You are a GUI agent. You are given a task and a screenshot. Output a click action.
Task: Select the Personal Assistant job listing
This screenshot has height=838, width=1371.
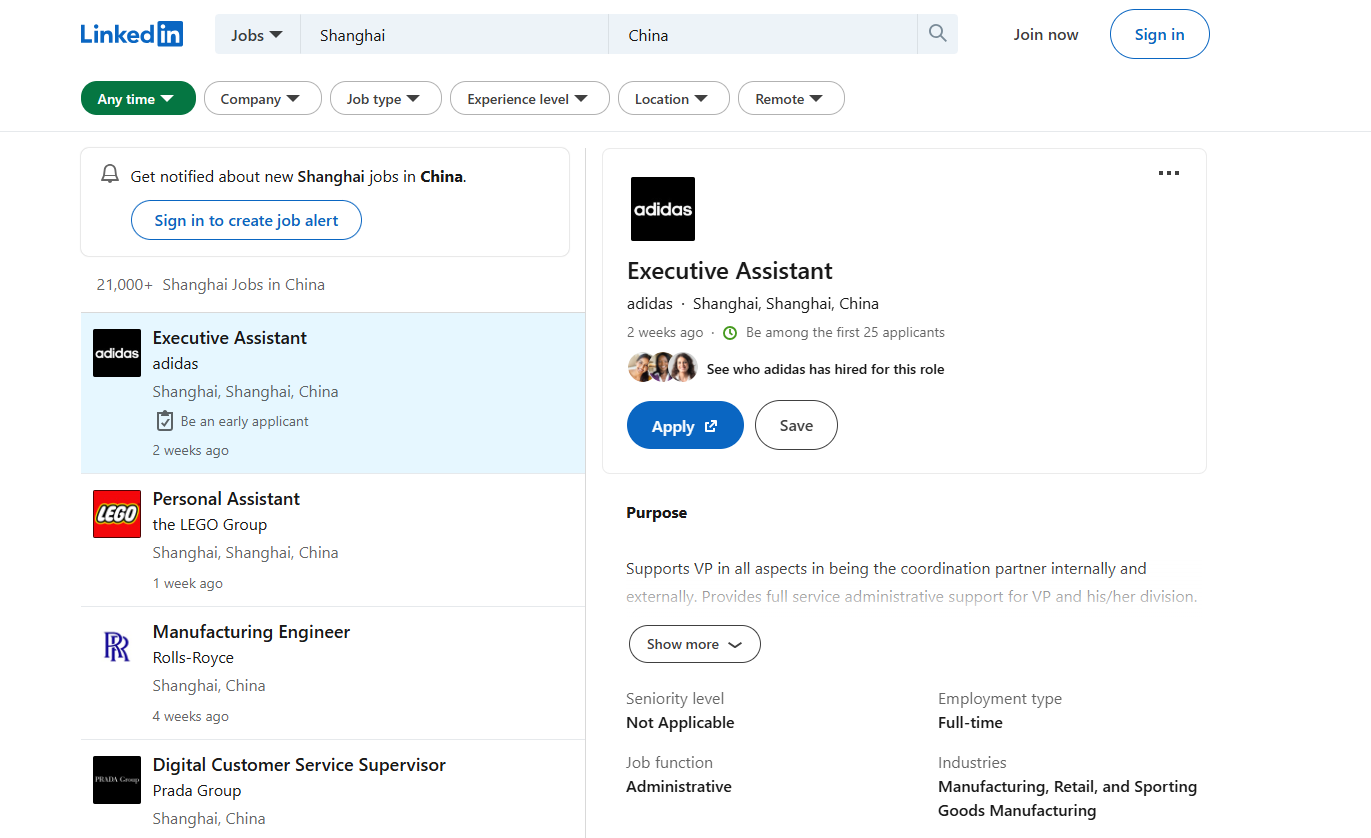[333, 540]
